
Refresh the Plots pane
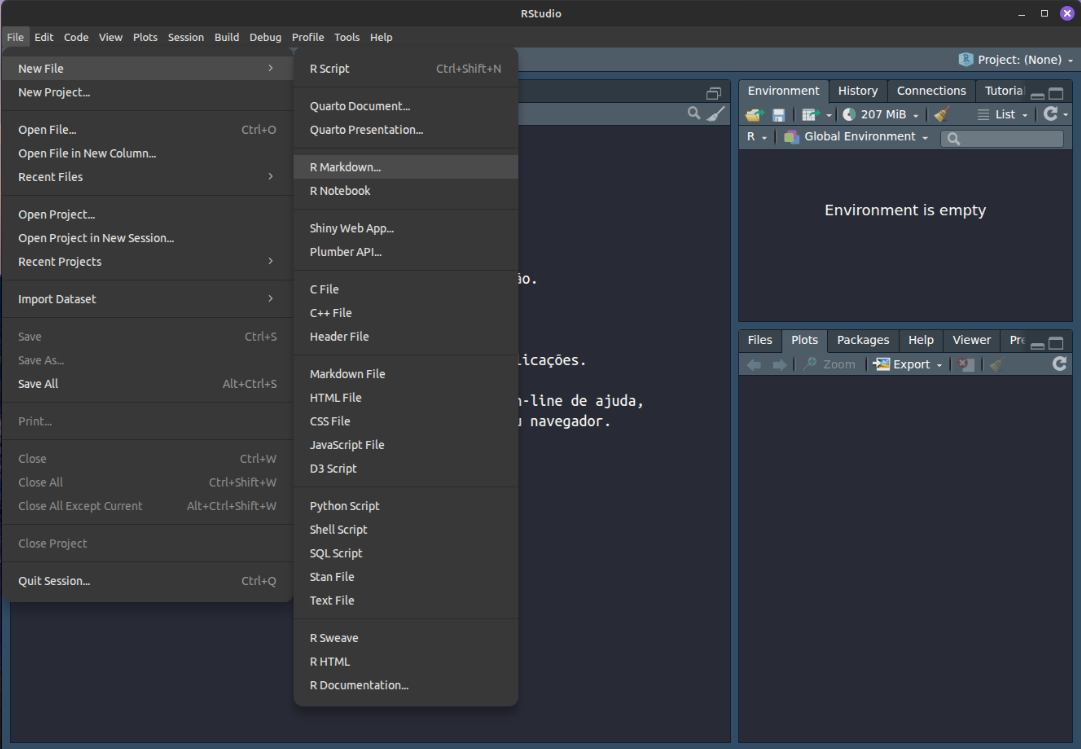click(1059, 365)
